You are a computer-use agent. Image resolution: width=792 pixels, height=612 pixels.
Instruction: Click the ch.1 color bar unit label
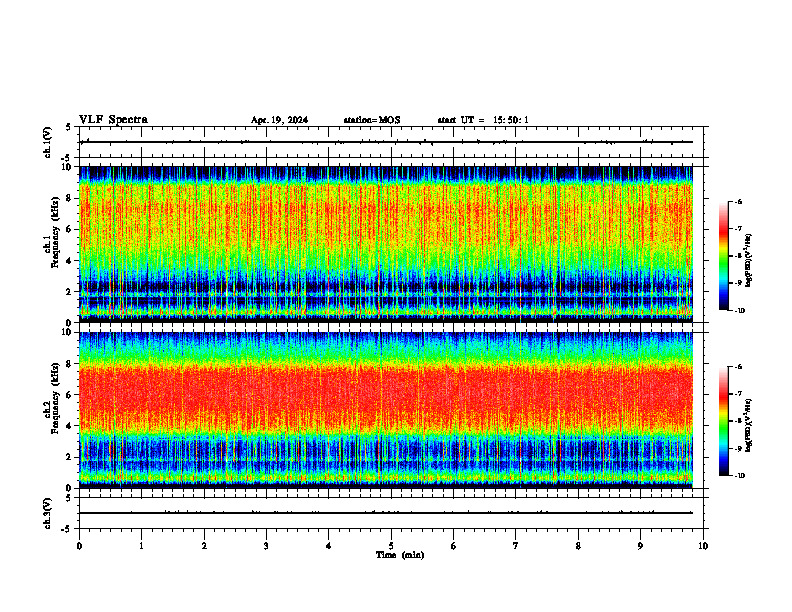tap(749, 261)
